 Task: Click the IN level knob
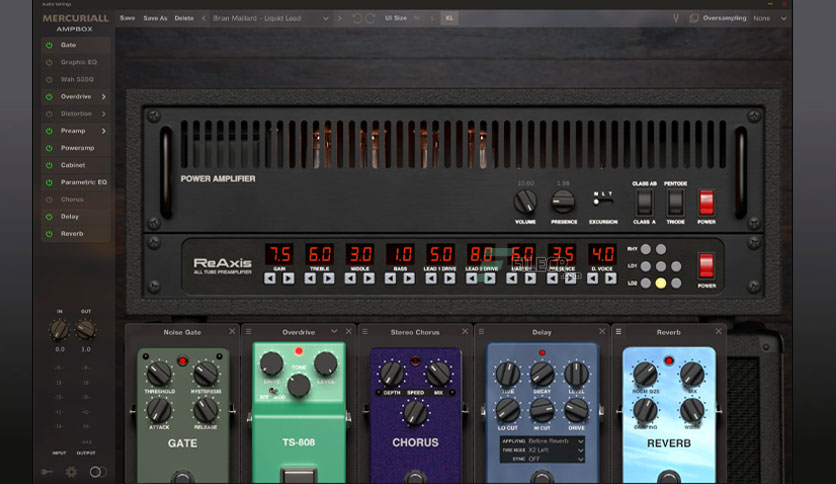point(59,330)
